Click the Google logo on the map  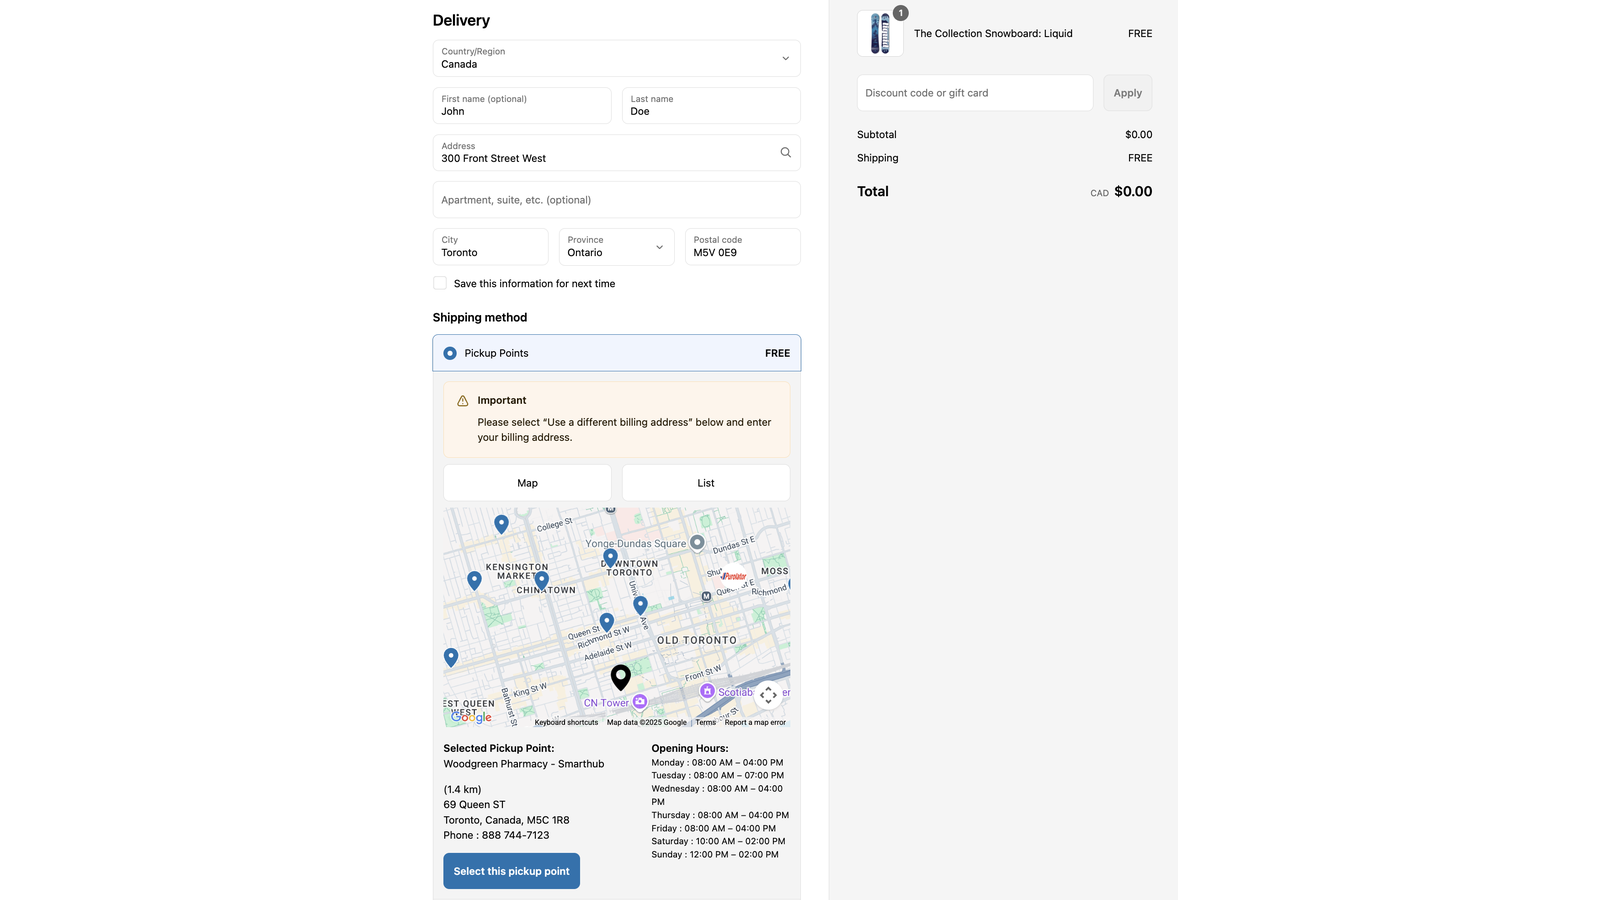470,717
